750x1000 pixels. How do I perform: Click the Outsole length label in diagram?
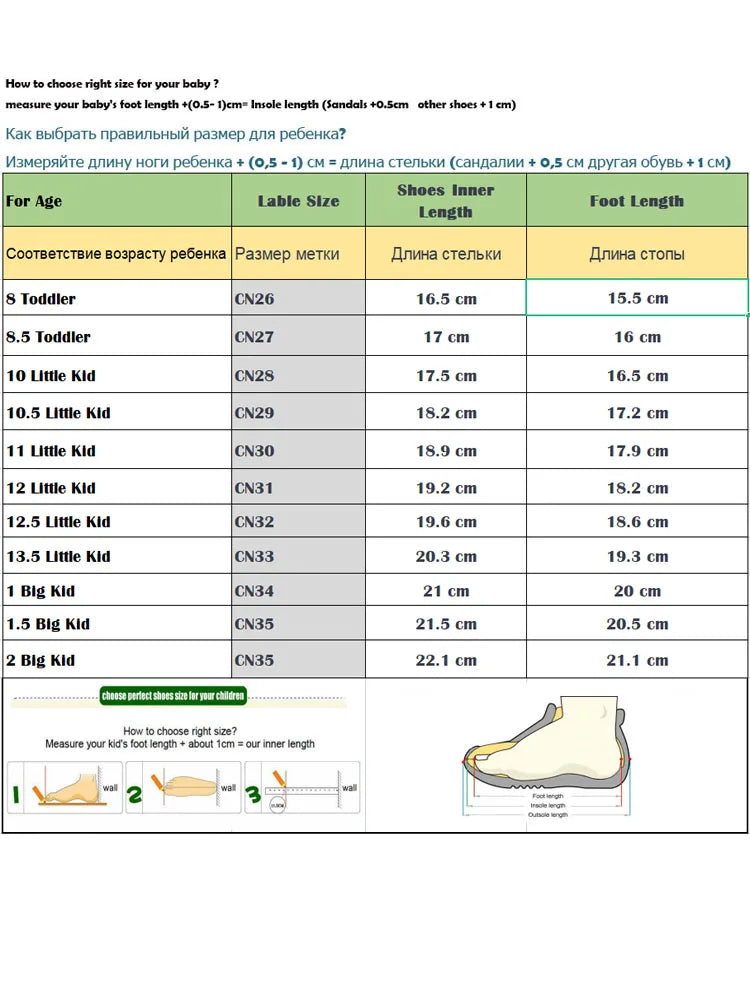coord(547,815)
